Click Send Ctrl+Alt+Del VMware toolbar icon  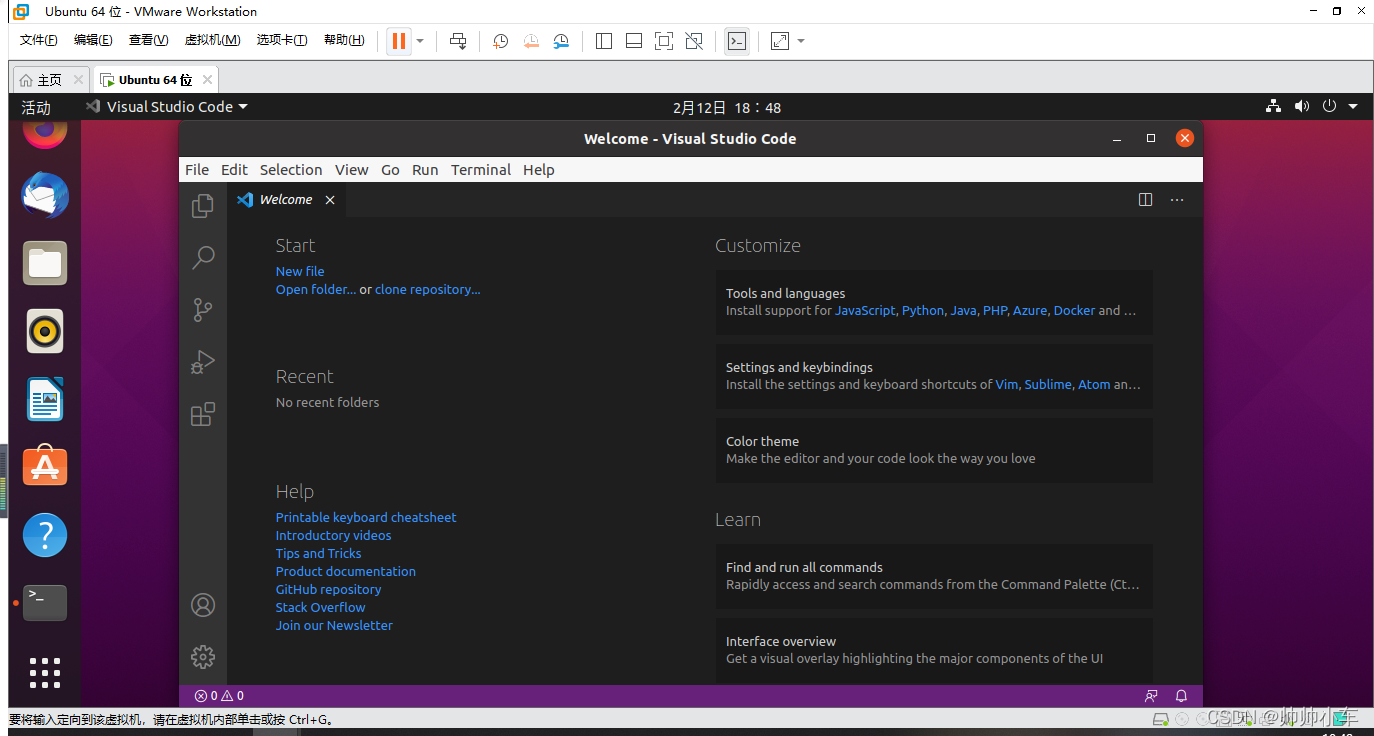tap(458, 41)
